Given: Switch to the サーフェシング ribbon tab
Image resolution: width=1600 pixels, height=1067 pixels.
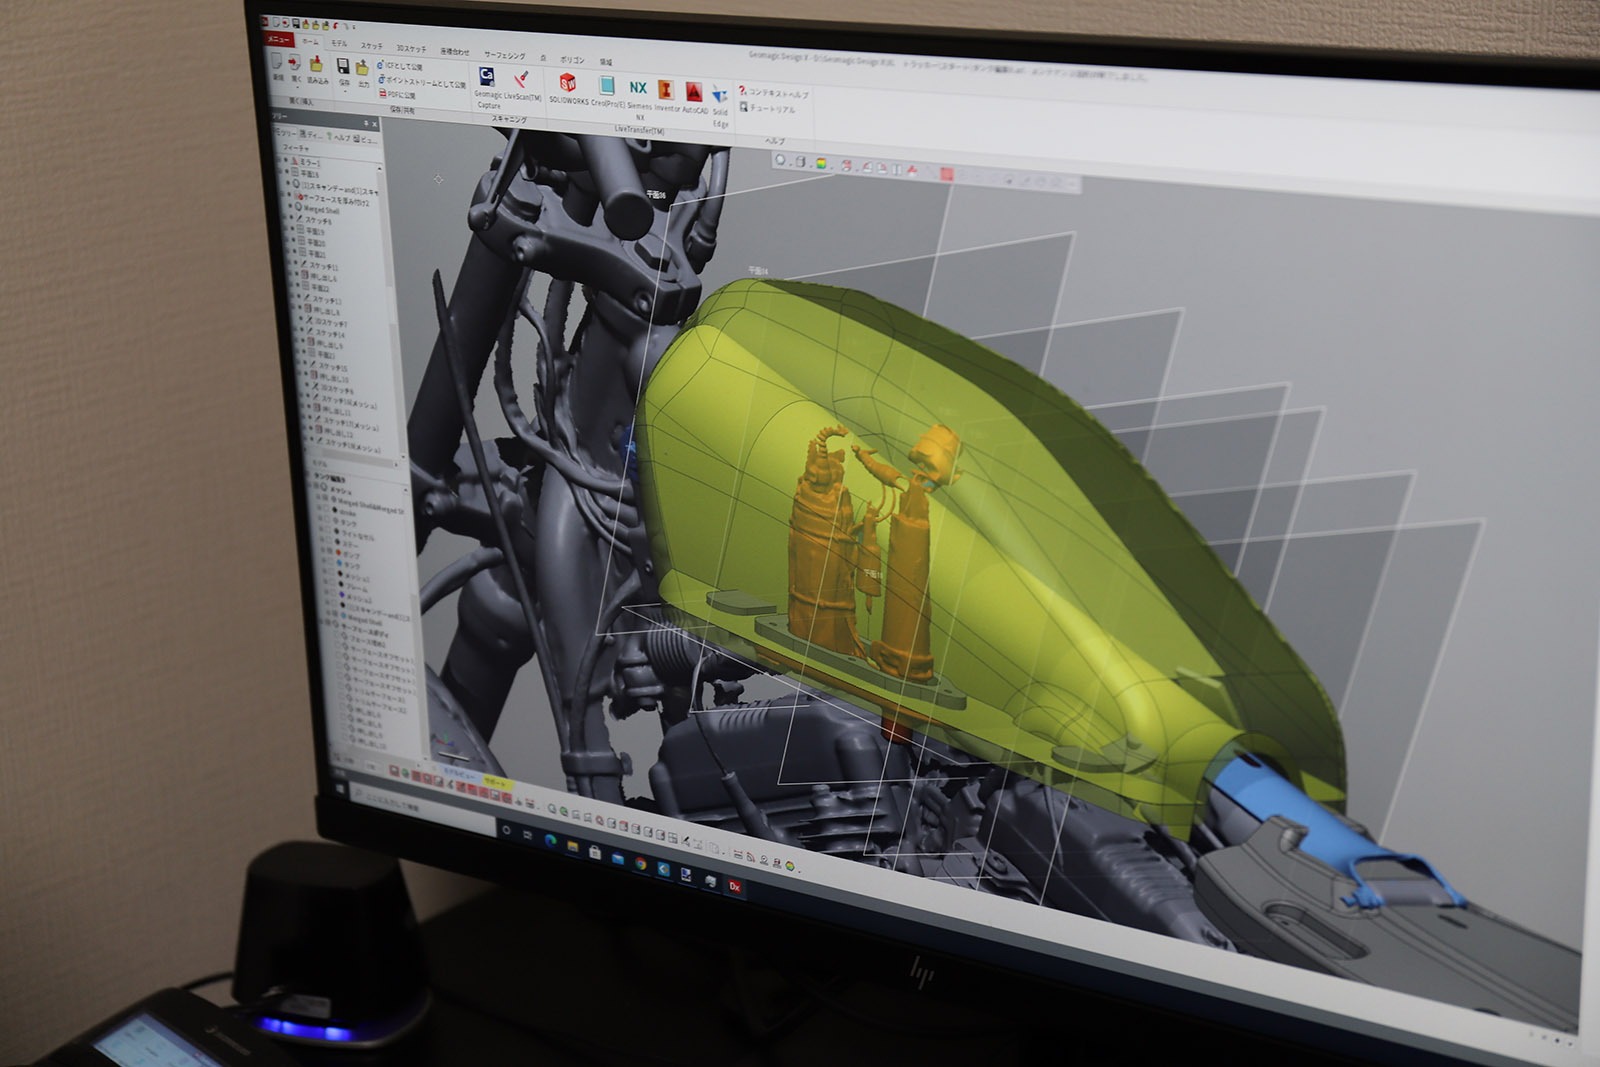Looking at the screenshot, I should coord(505,56).
